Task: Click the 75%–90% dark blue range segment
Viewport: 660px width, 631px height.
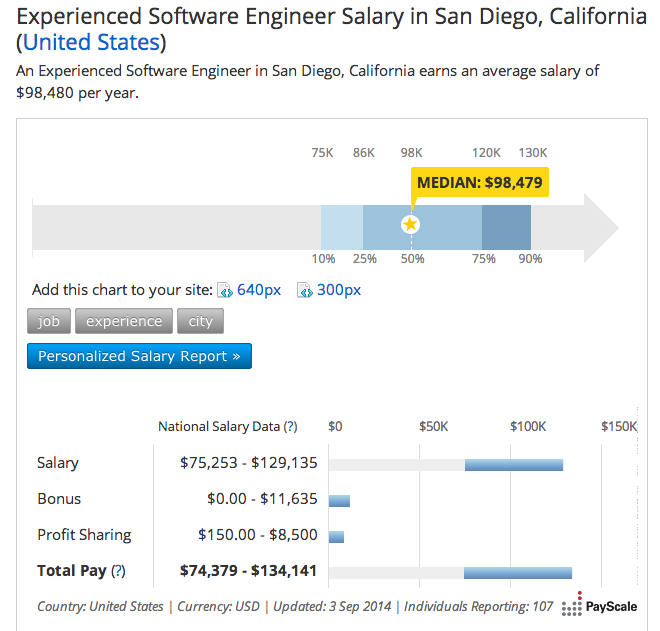Action: [x=506, y=224]
